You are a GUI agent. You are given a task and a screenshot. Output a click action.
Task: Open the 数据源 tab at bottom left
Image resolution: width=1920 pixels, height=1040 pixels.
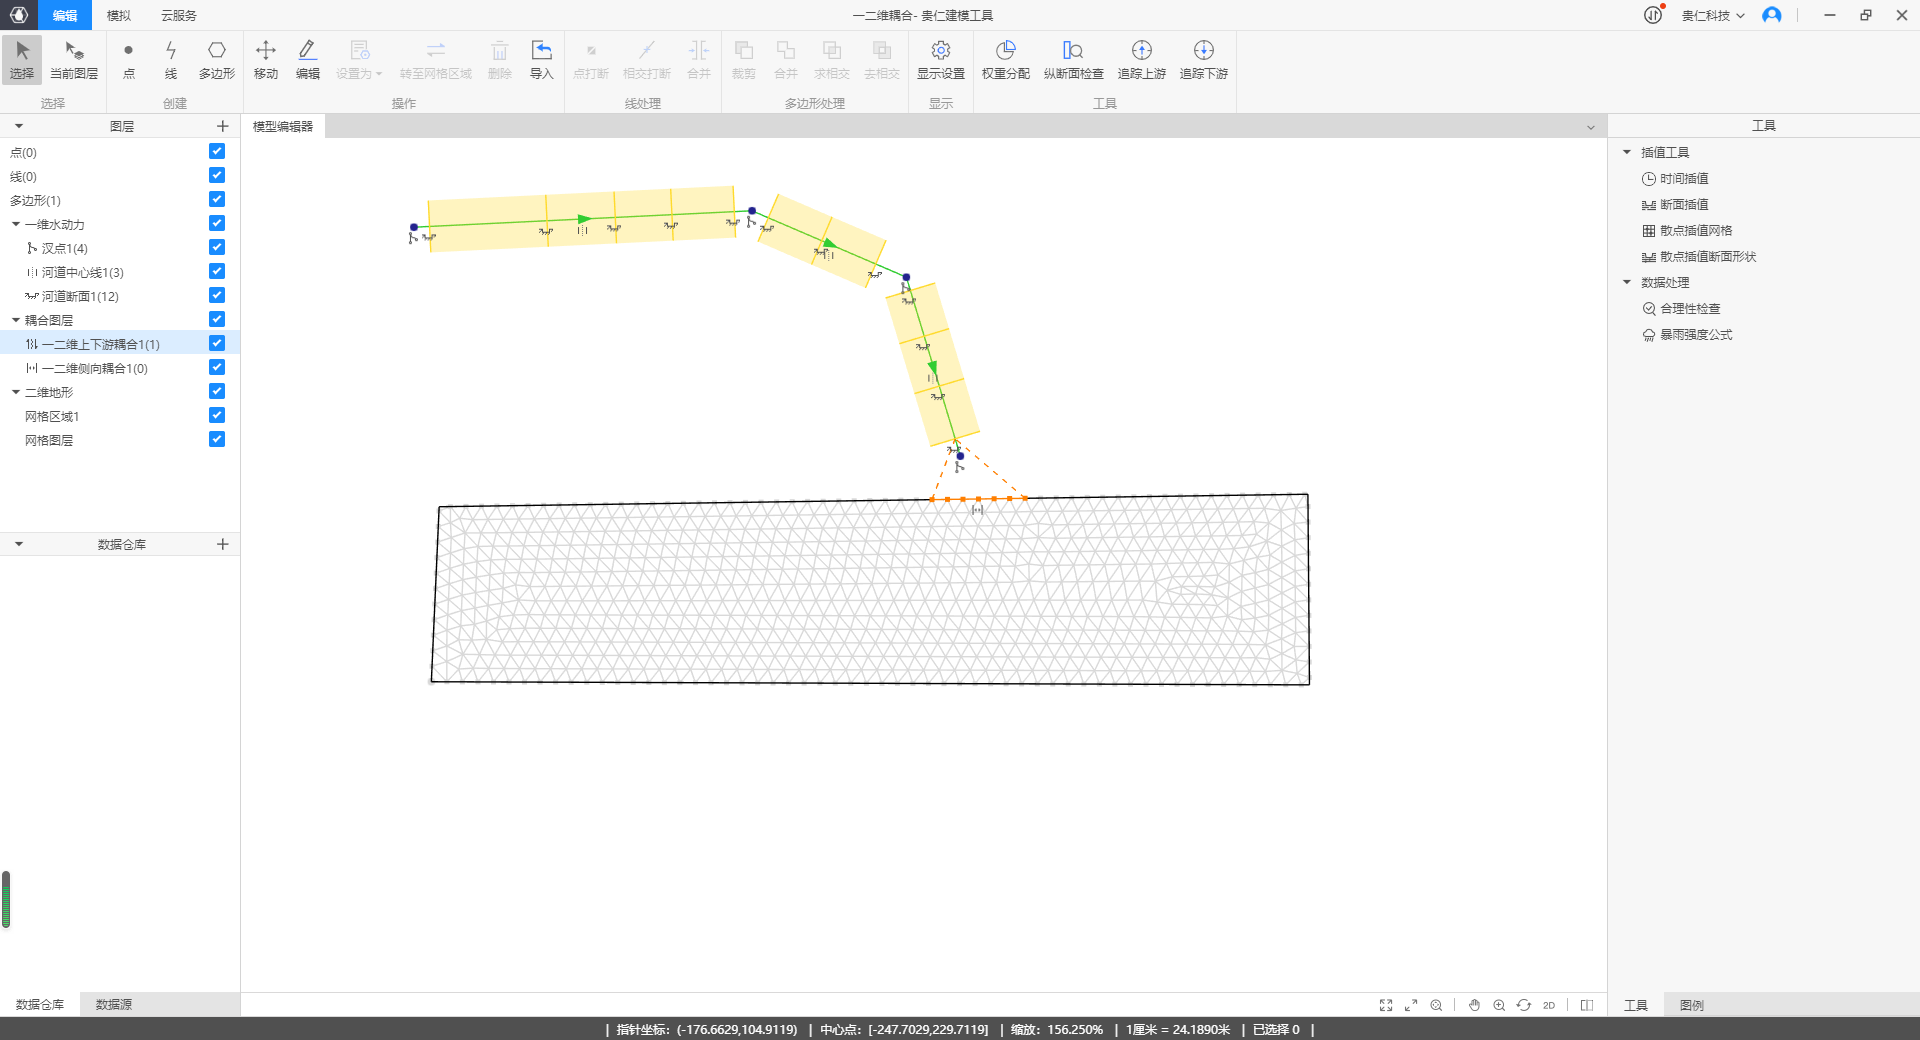pyautogui.click(x=114, y=1004)
